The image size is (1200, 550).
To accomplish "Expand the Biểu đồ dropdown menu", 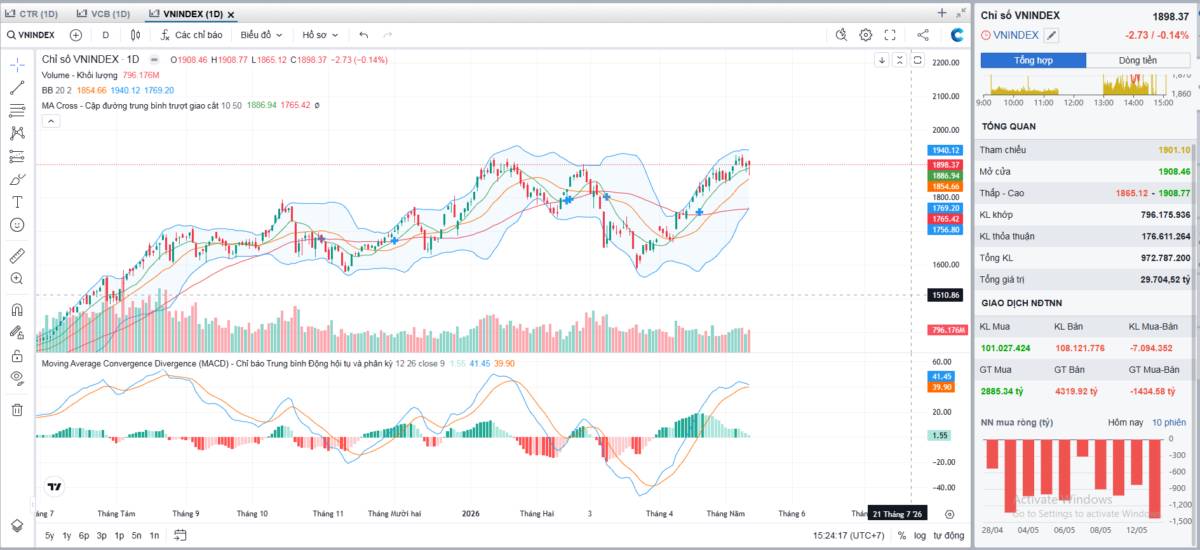I will click(263, 35).
